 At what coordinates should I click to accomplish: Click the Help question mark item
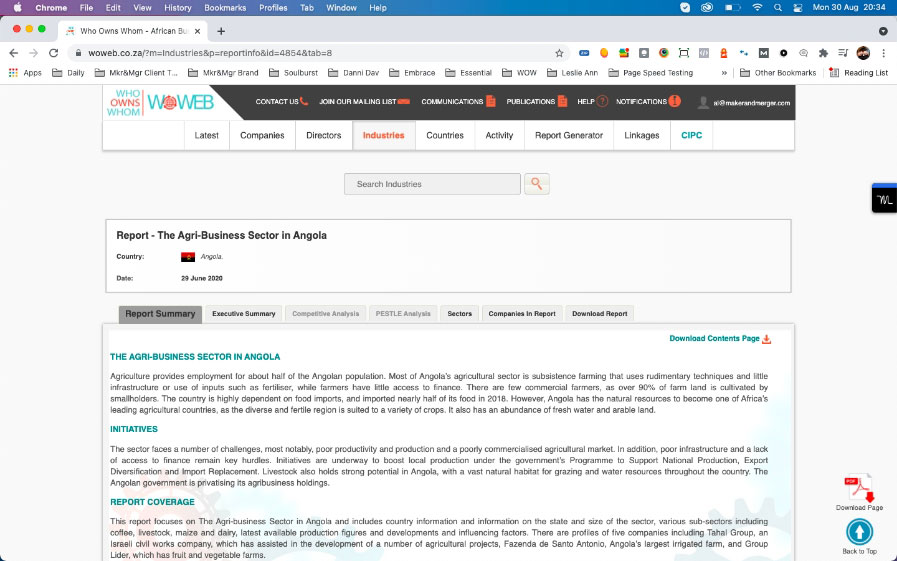click(x=592, y=102)
